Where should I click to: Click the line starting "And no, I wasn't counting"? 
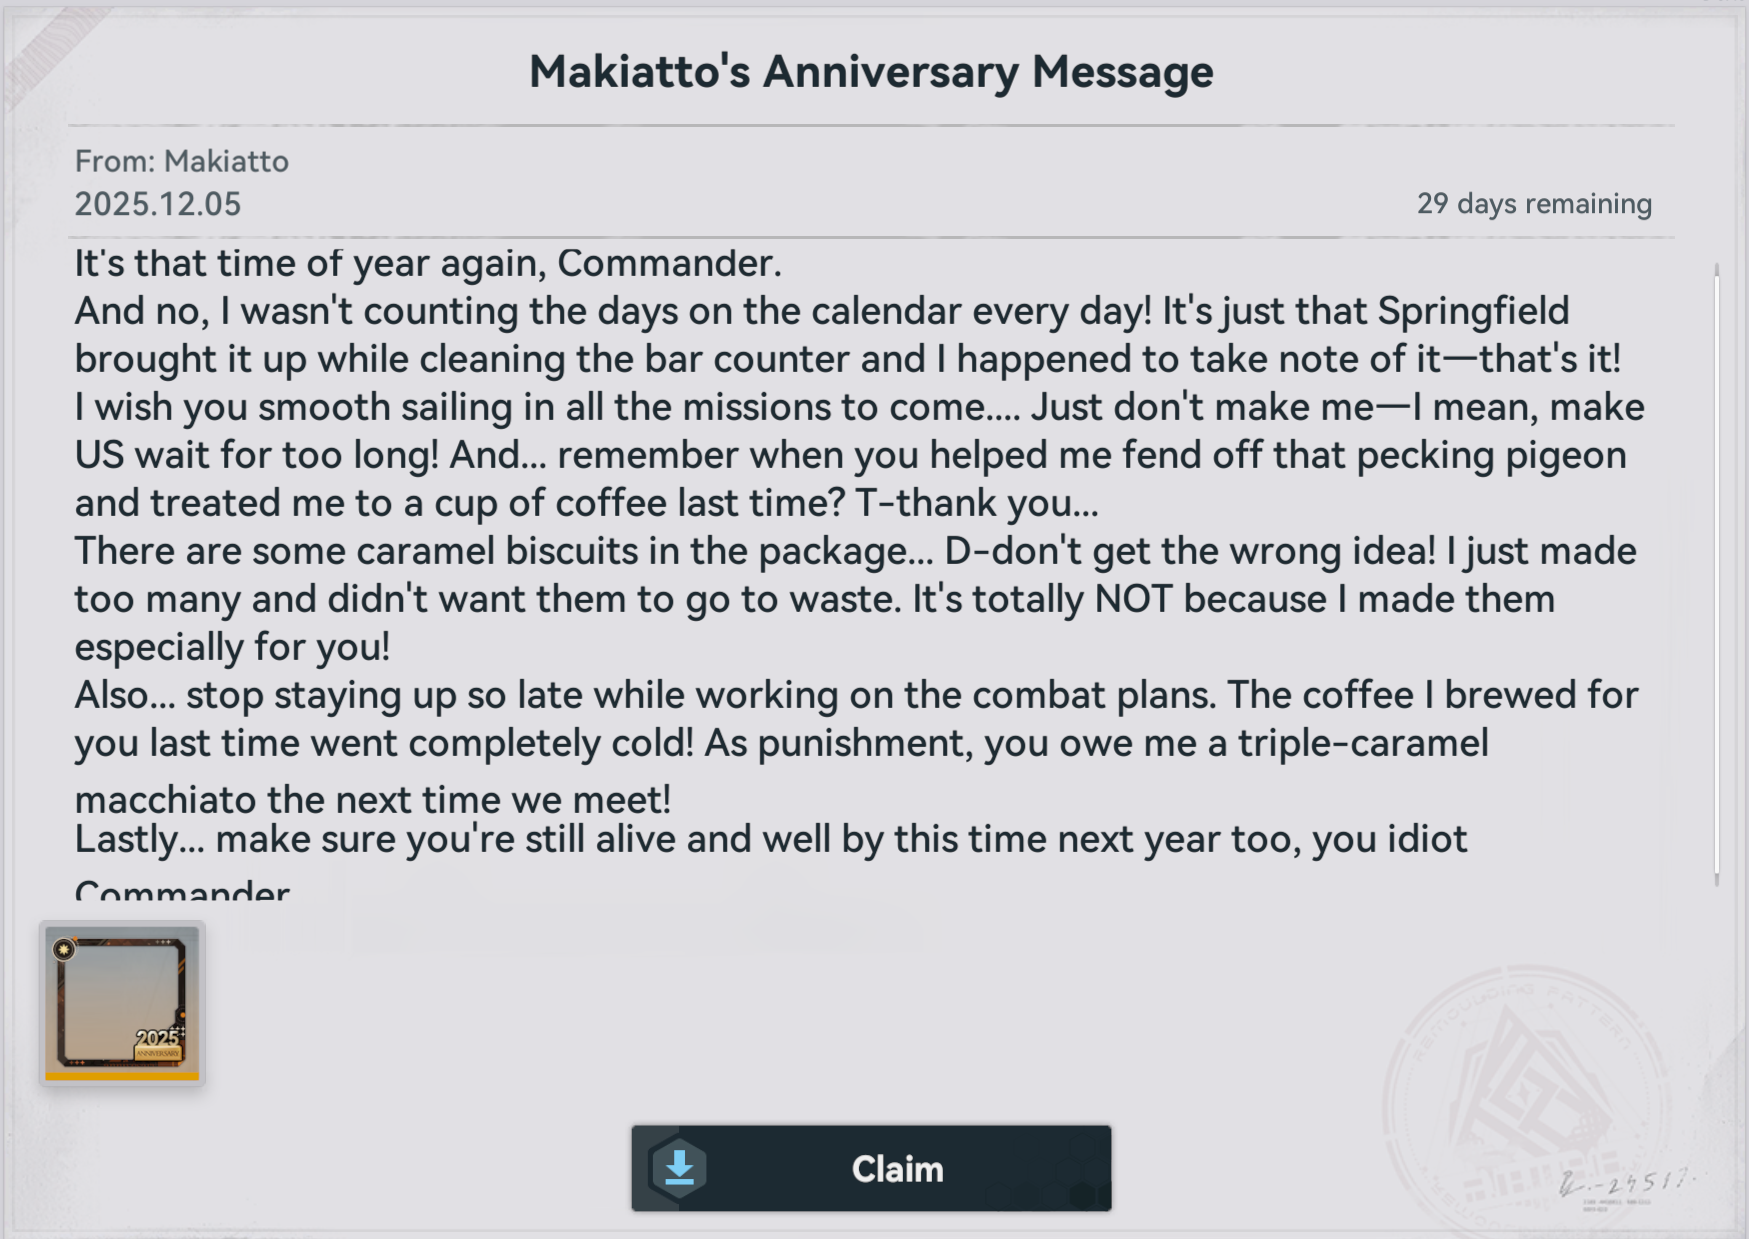click(821, 311)
